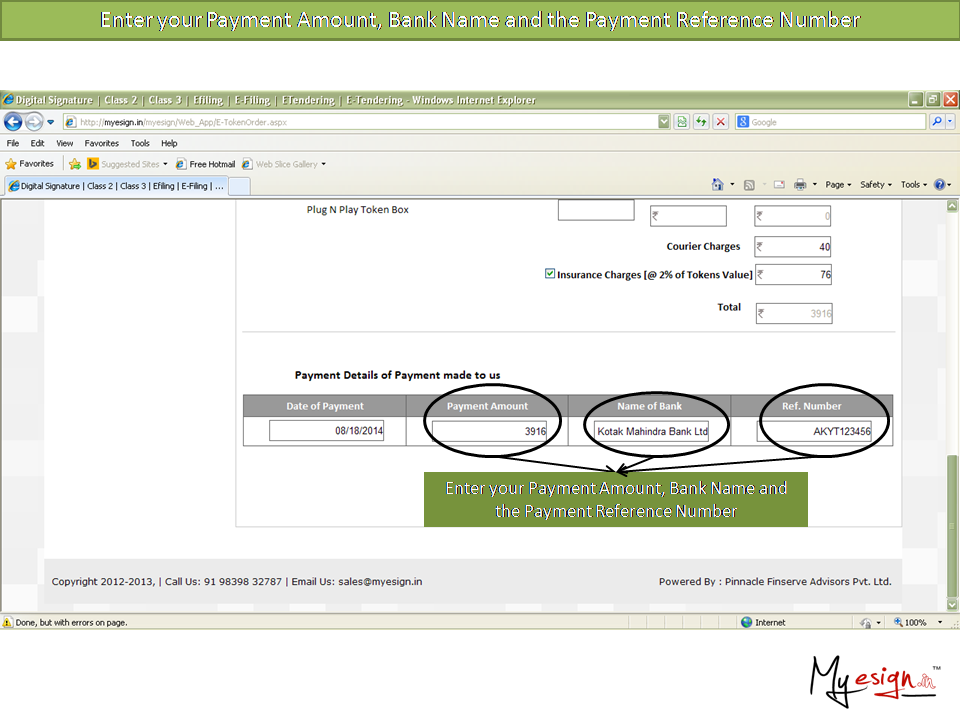Click the Refresh page icon
The height and width of the screenshot is (720, 960).
[x=701, y=122]
